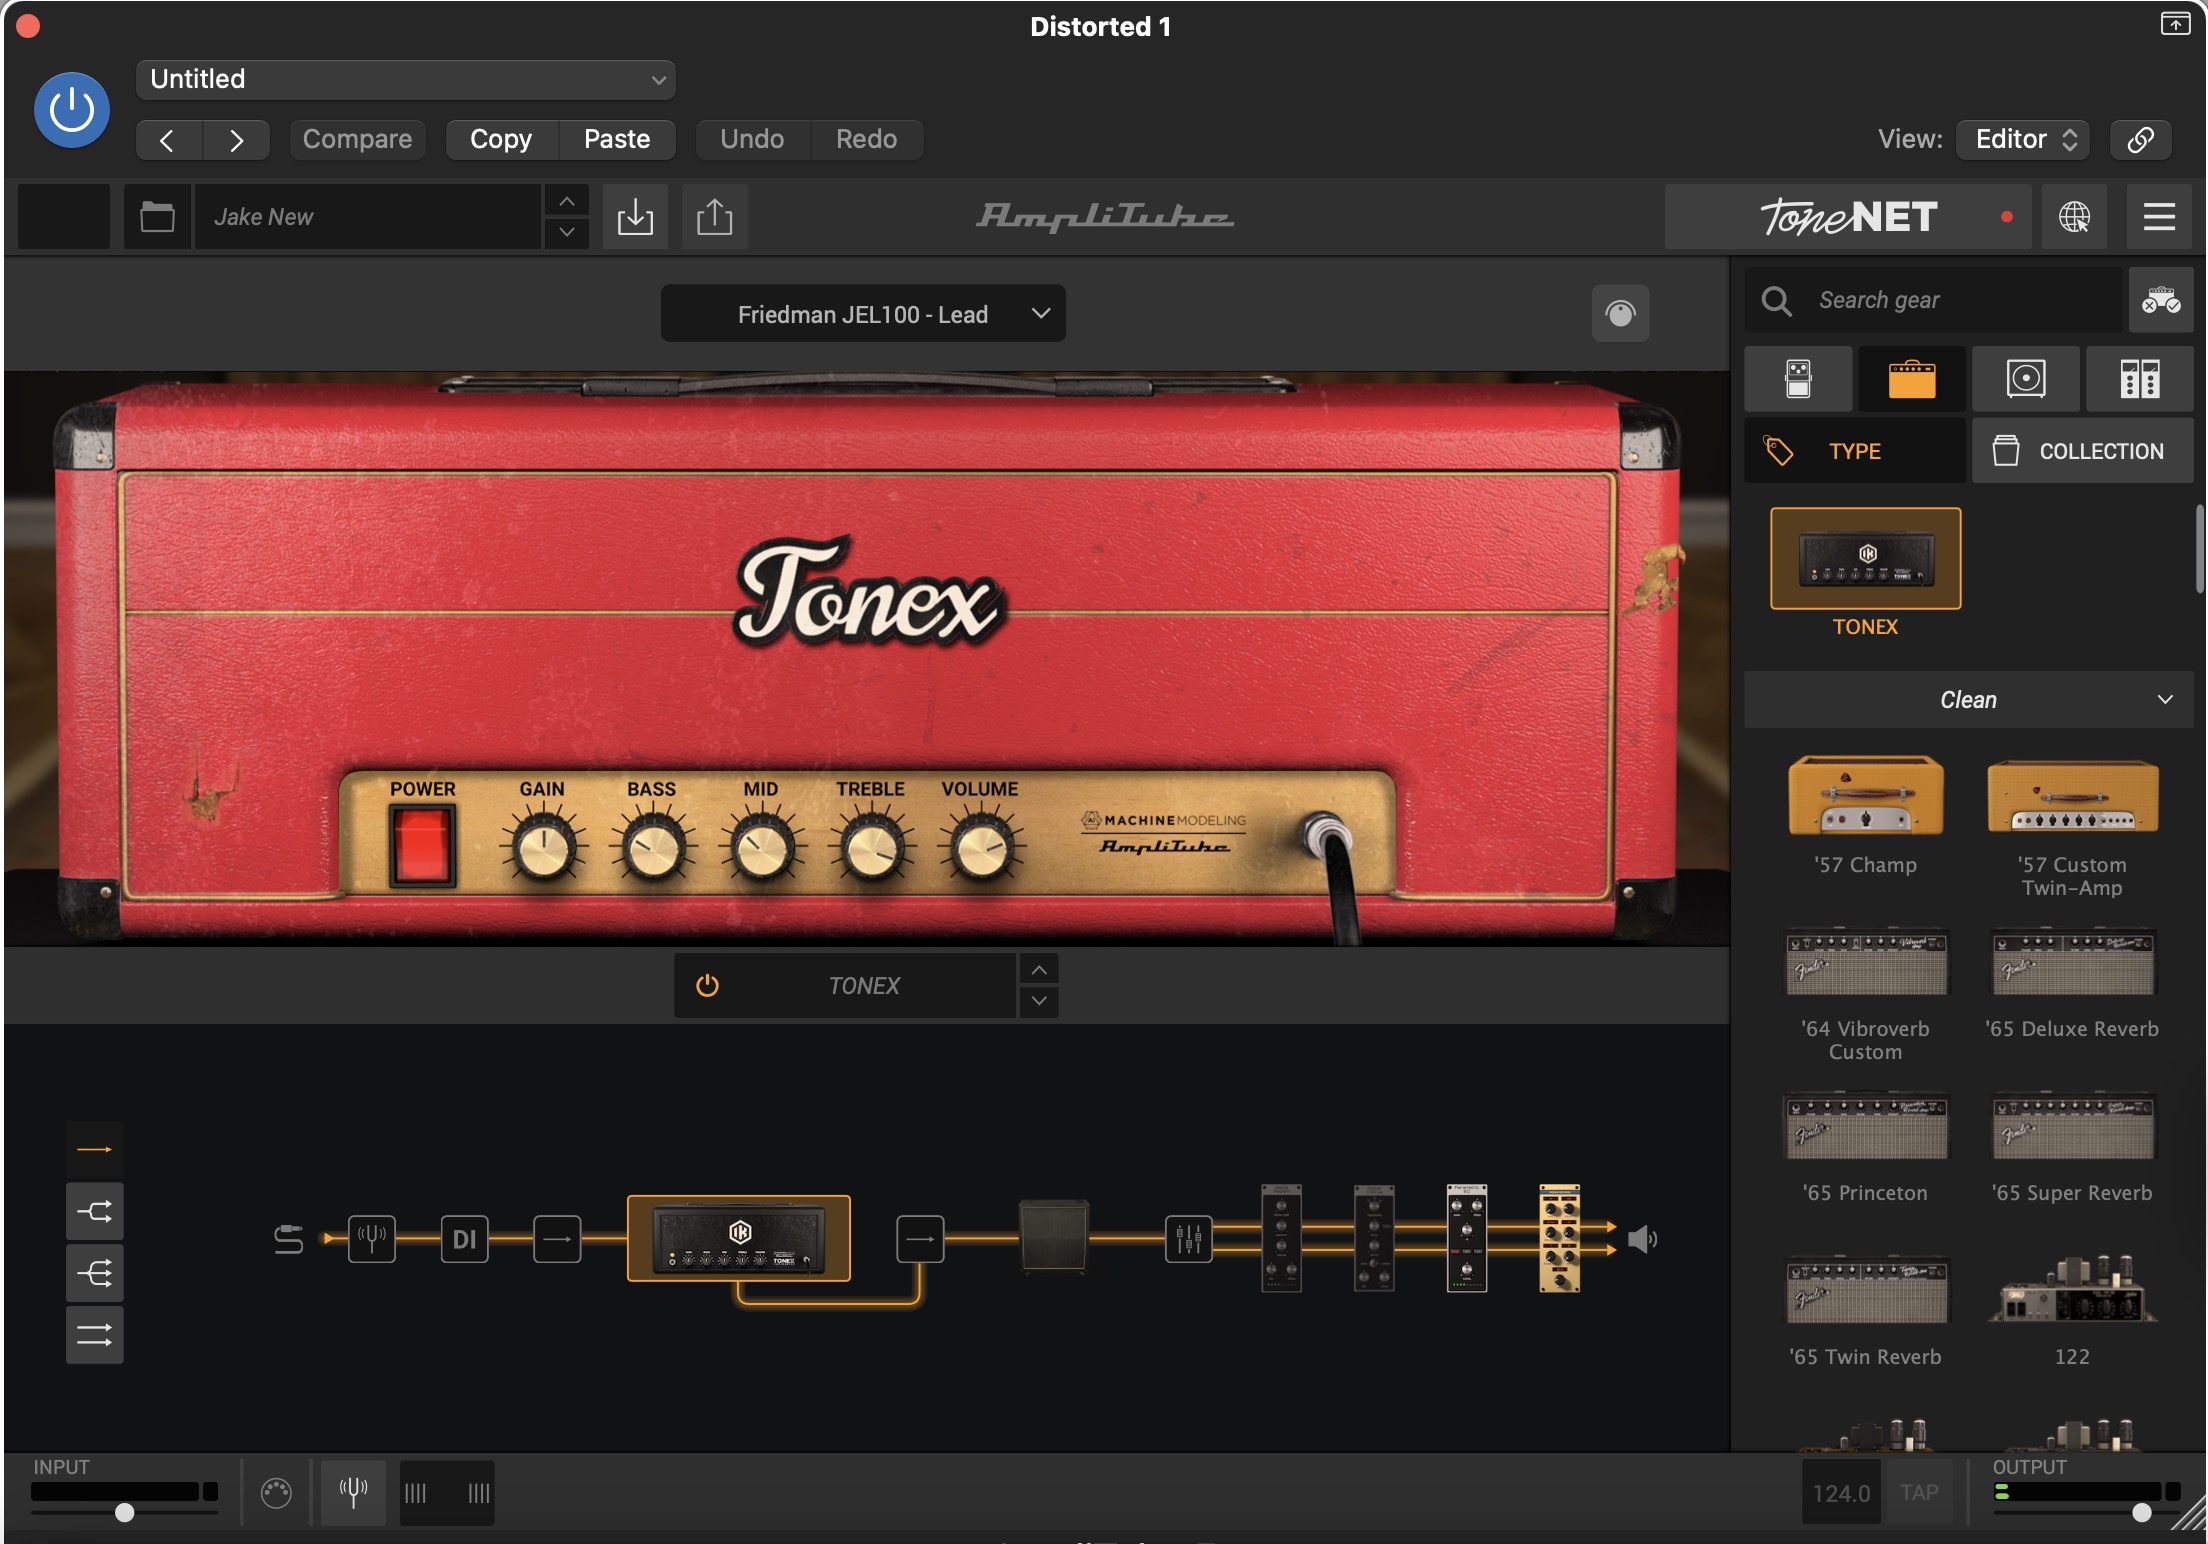The width and height of the screenshot is (2208, 1544).
Task: Select the amp category icon in gear browser
Action: 1911,379
